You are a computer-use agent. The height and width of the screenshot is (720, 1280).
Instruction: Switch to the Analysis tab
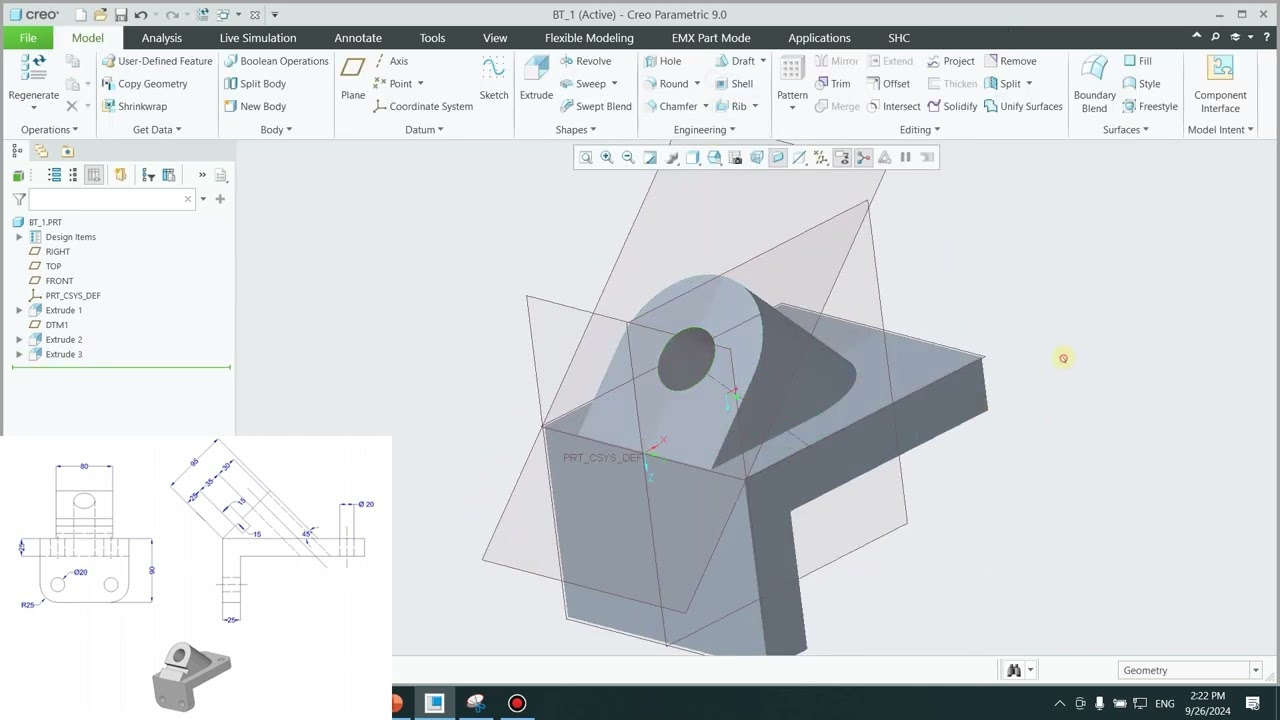161,38
